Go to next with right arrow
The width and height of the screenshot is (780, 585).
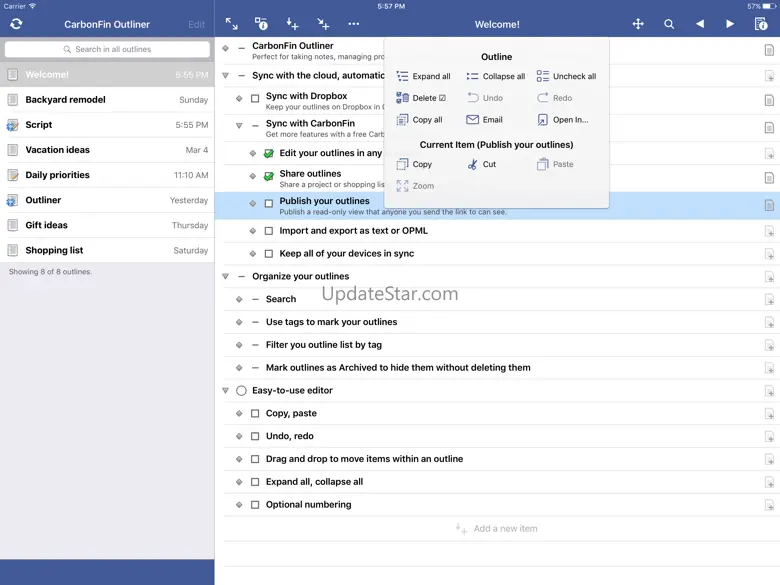(730, 24)
